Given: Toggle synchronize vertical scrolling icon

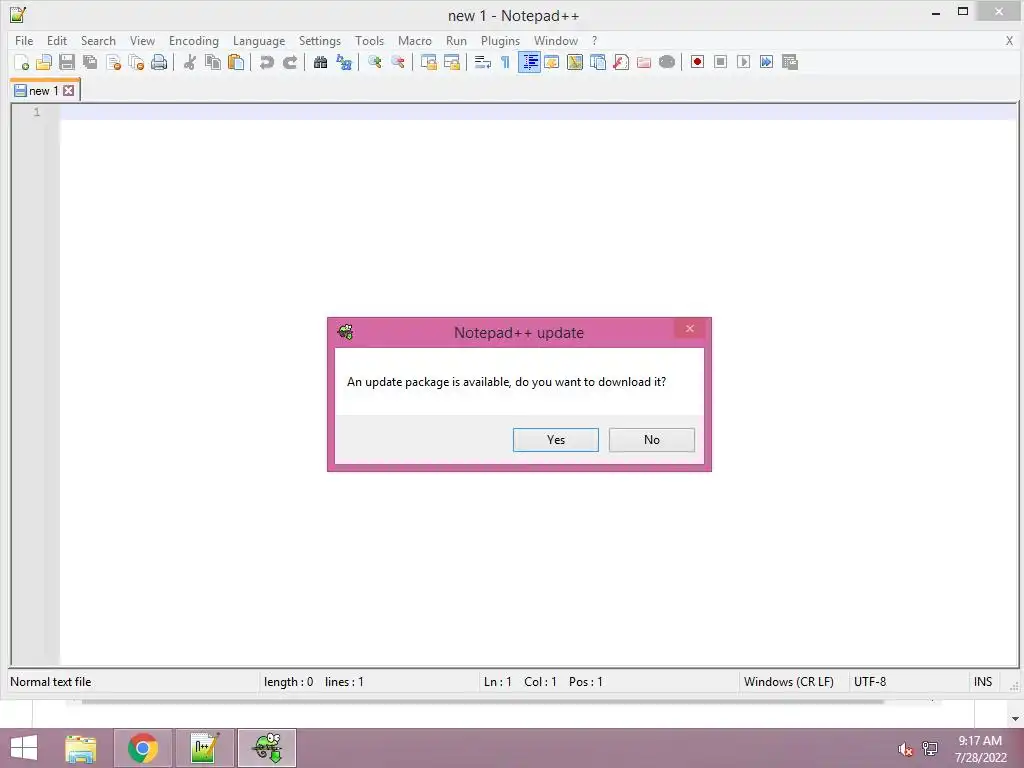Looking at the screenshot, I should pos(428,62).
